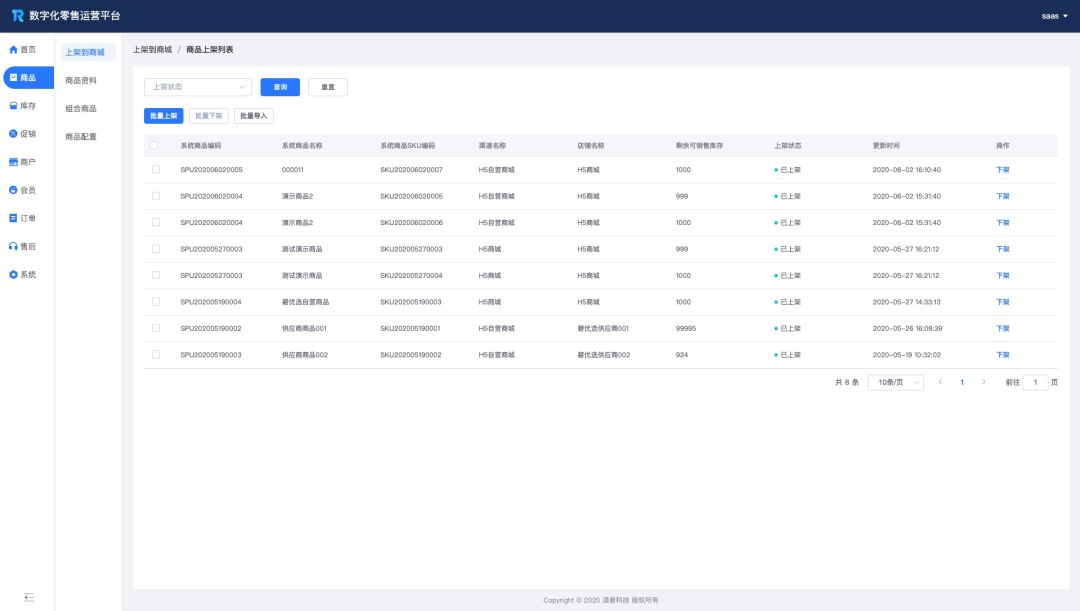The height and width of the screenshot is (611, 1080).
Task: Open the 系统 system settings icon
Action: click(x=13, y=274)
